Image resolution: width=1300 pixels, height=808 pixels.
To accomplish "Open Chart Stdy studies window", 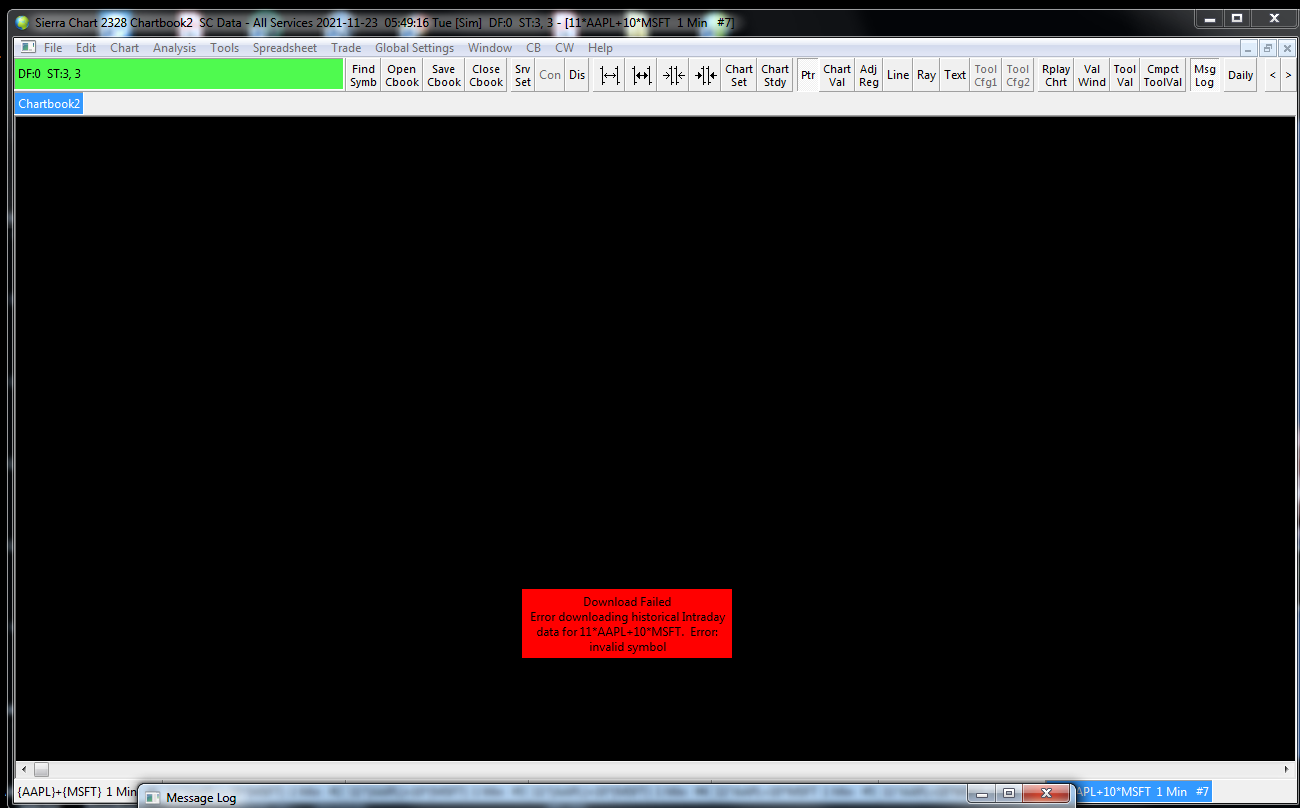I will (x=775, y=75).
